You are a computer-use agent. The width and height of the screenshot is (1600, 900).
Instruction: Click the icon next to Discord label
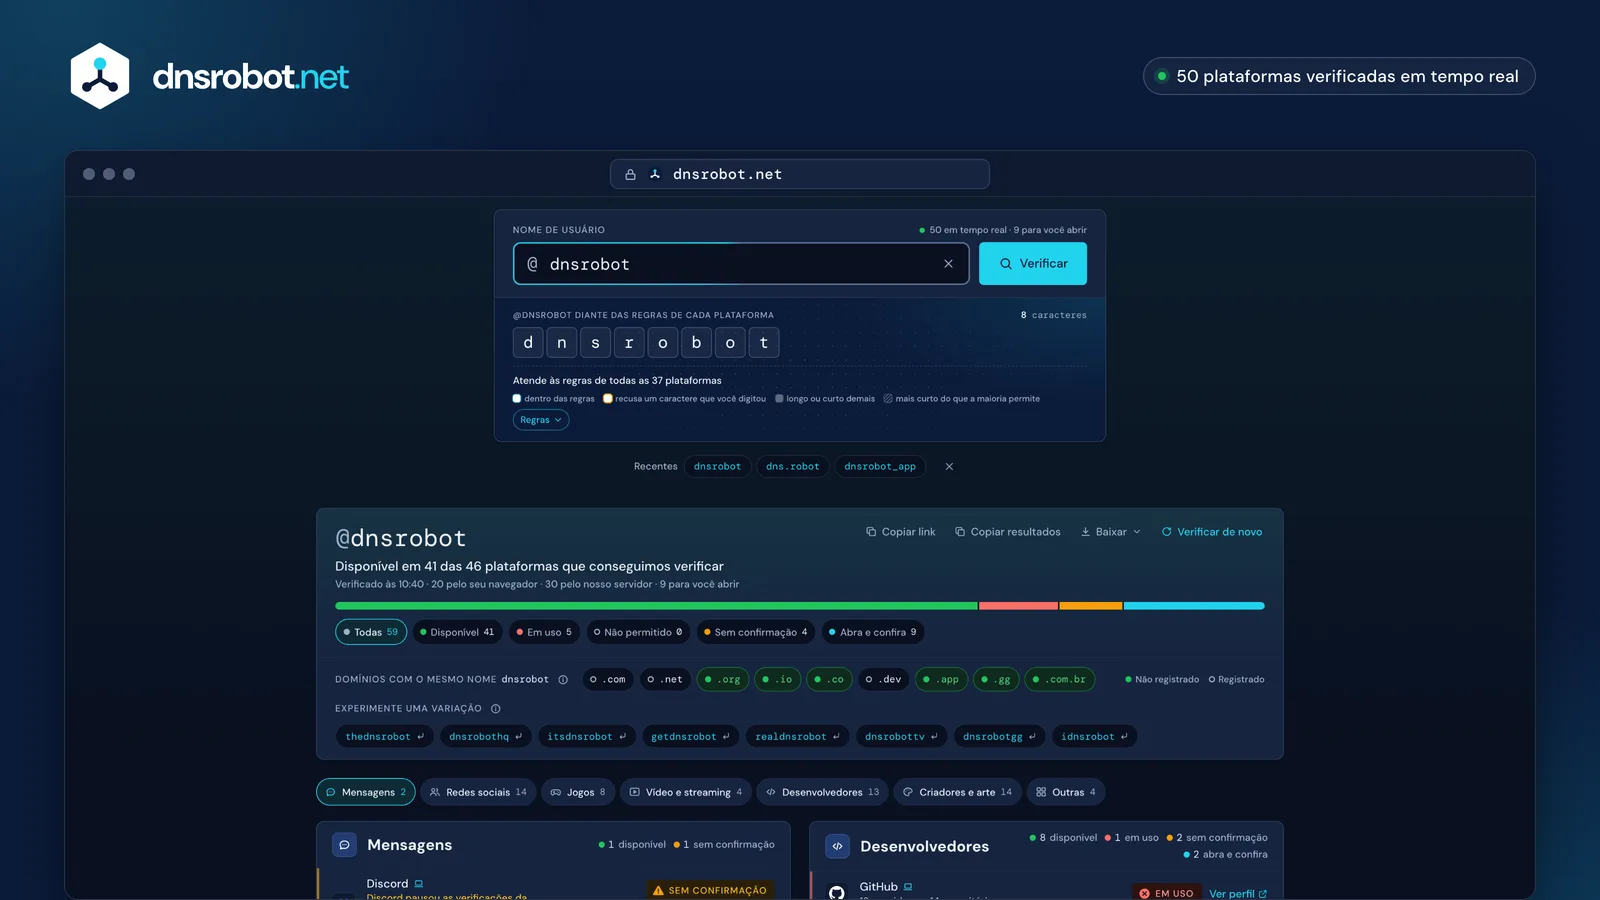point(419,884)
